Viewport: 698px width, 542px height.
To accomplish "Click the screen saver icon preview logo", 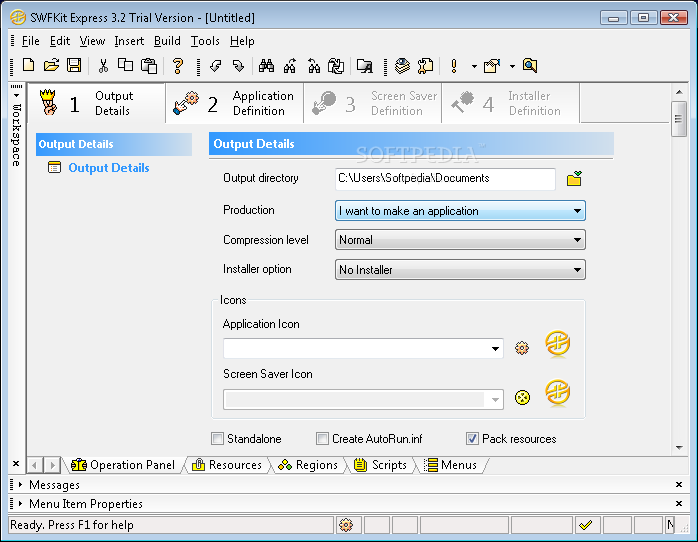I will [x=557, y=392].
